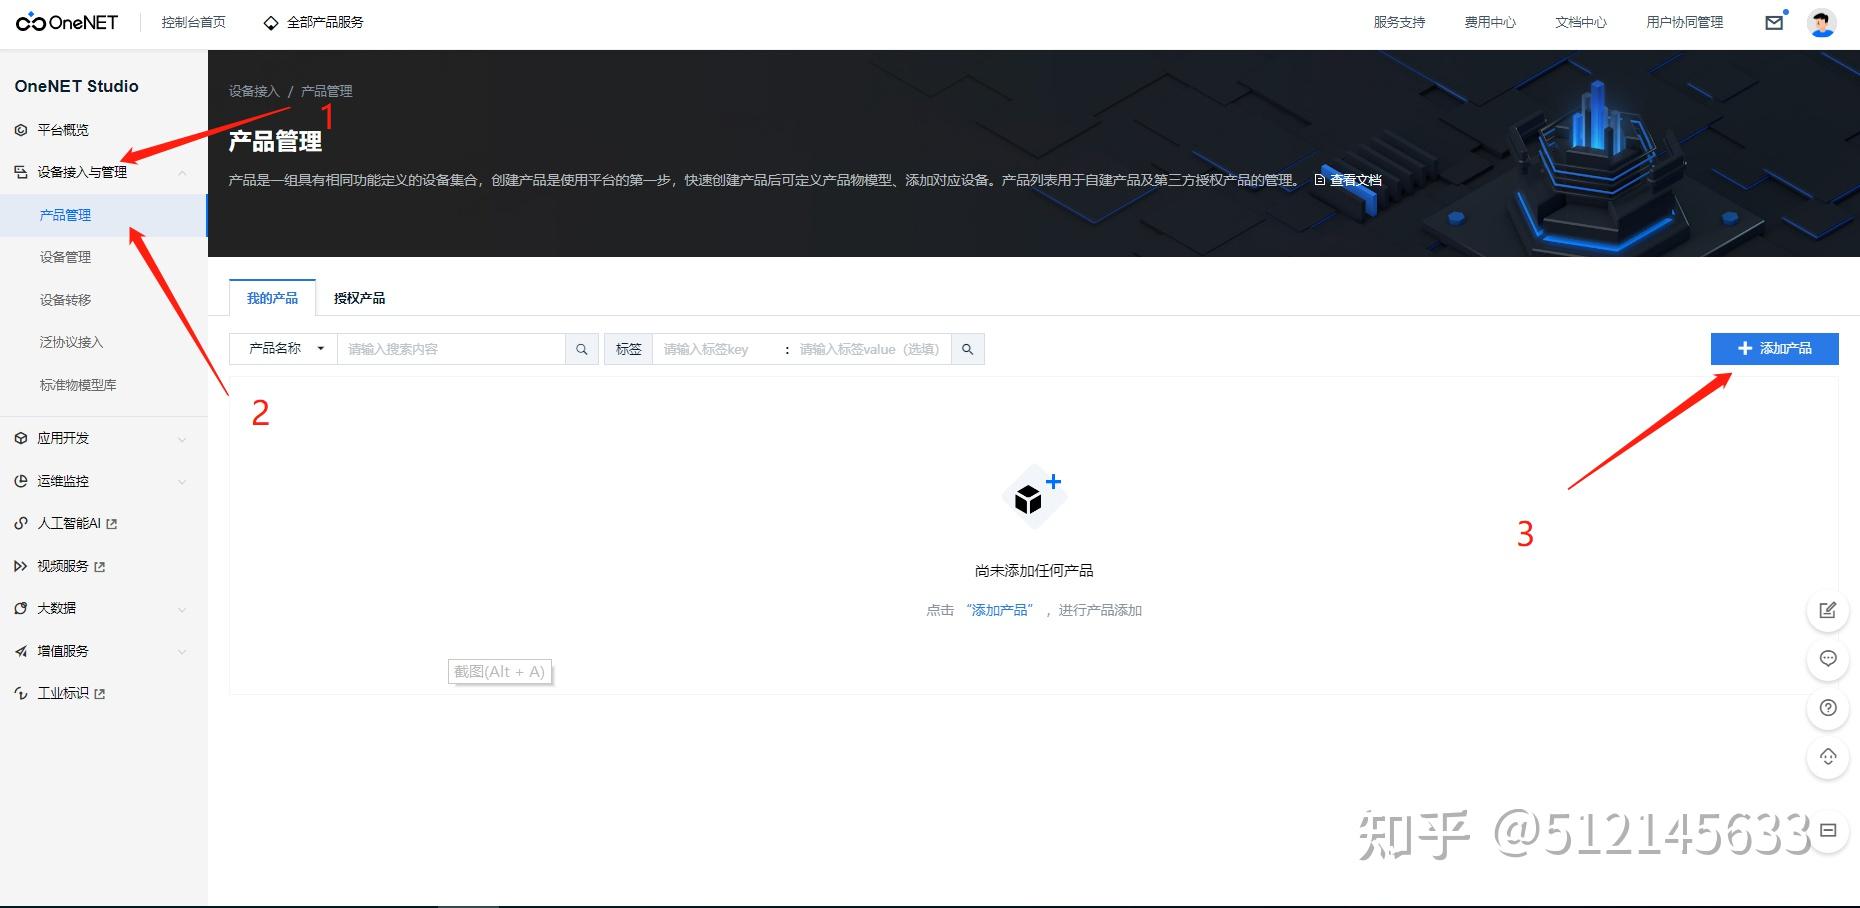
Task: Click the 添加产品 button
Action: [x=1774, y=348]
